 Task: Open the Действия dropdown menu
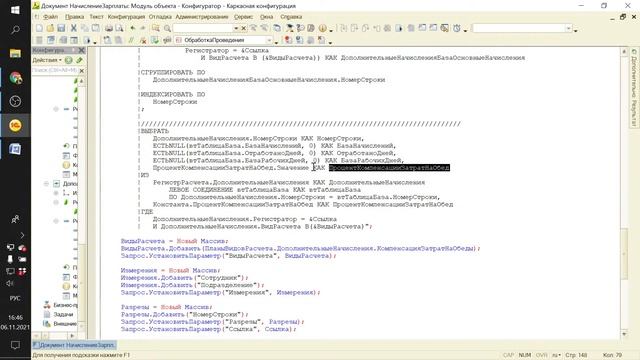[x=47, y=60]
